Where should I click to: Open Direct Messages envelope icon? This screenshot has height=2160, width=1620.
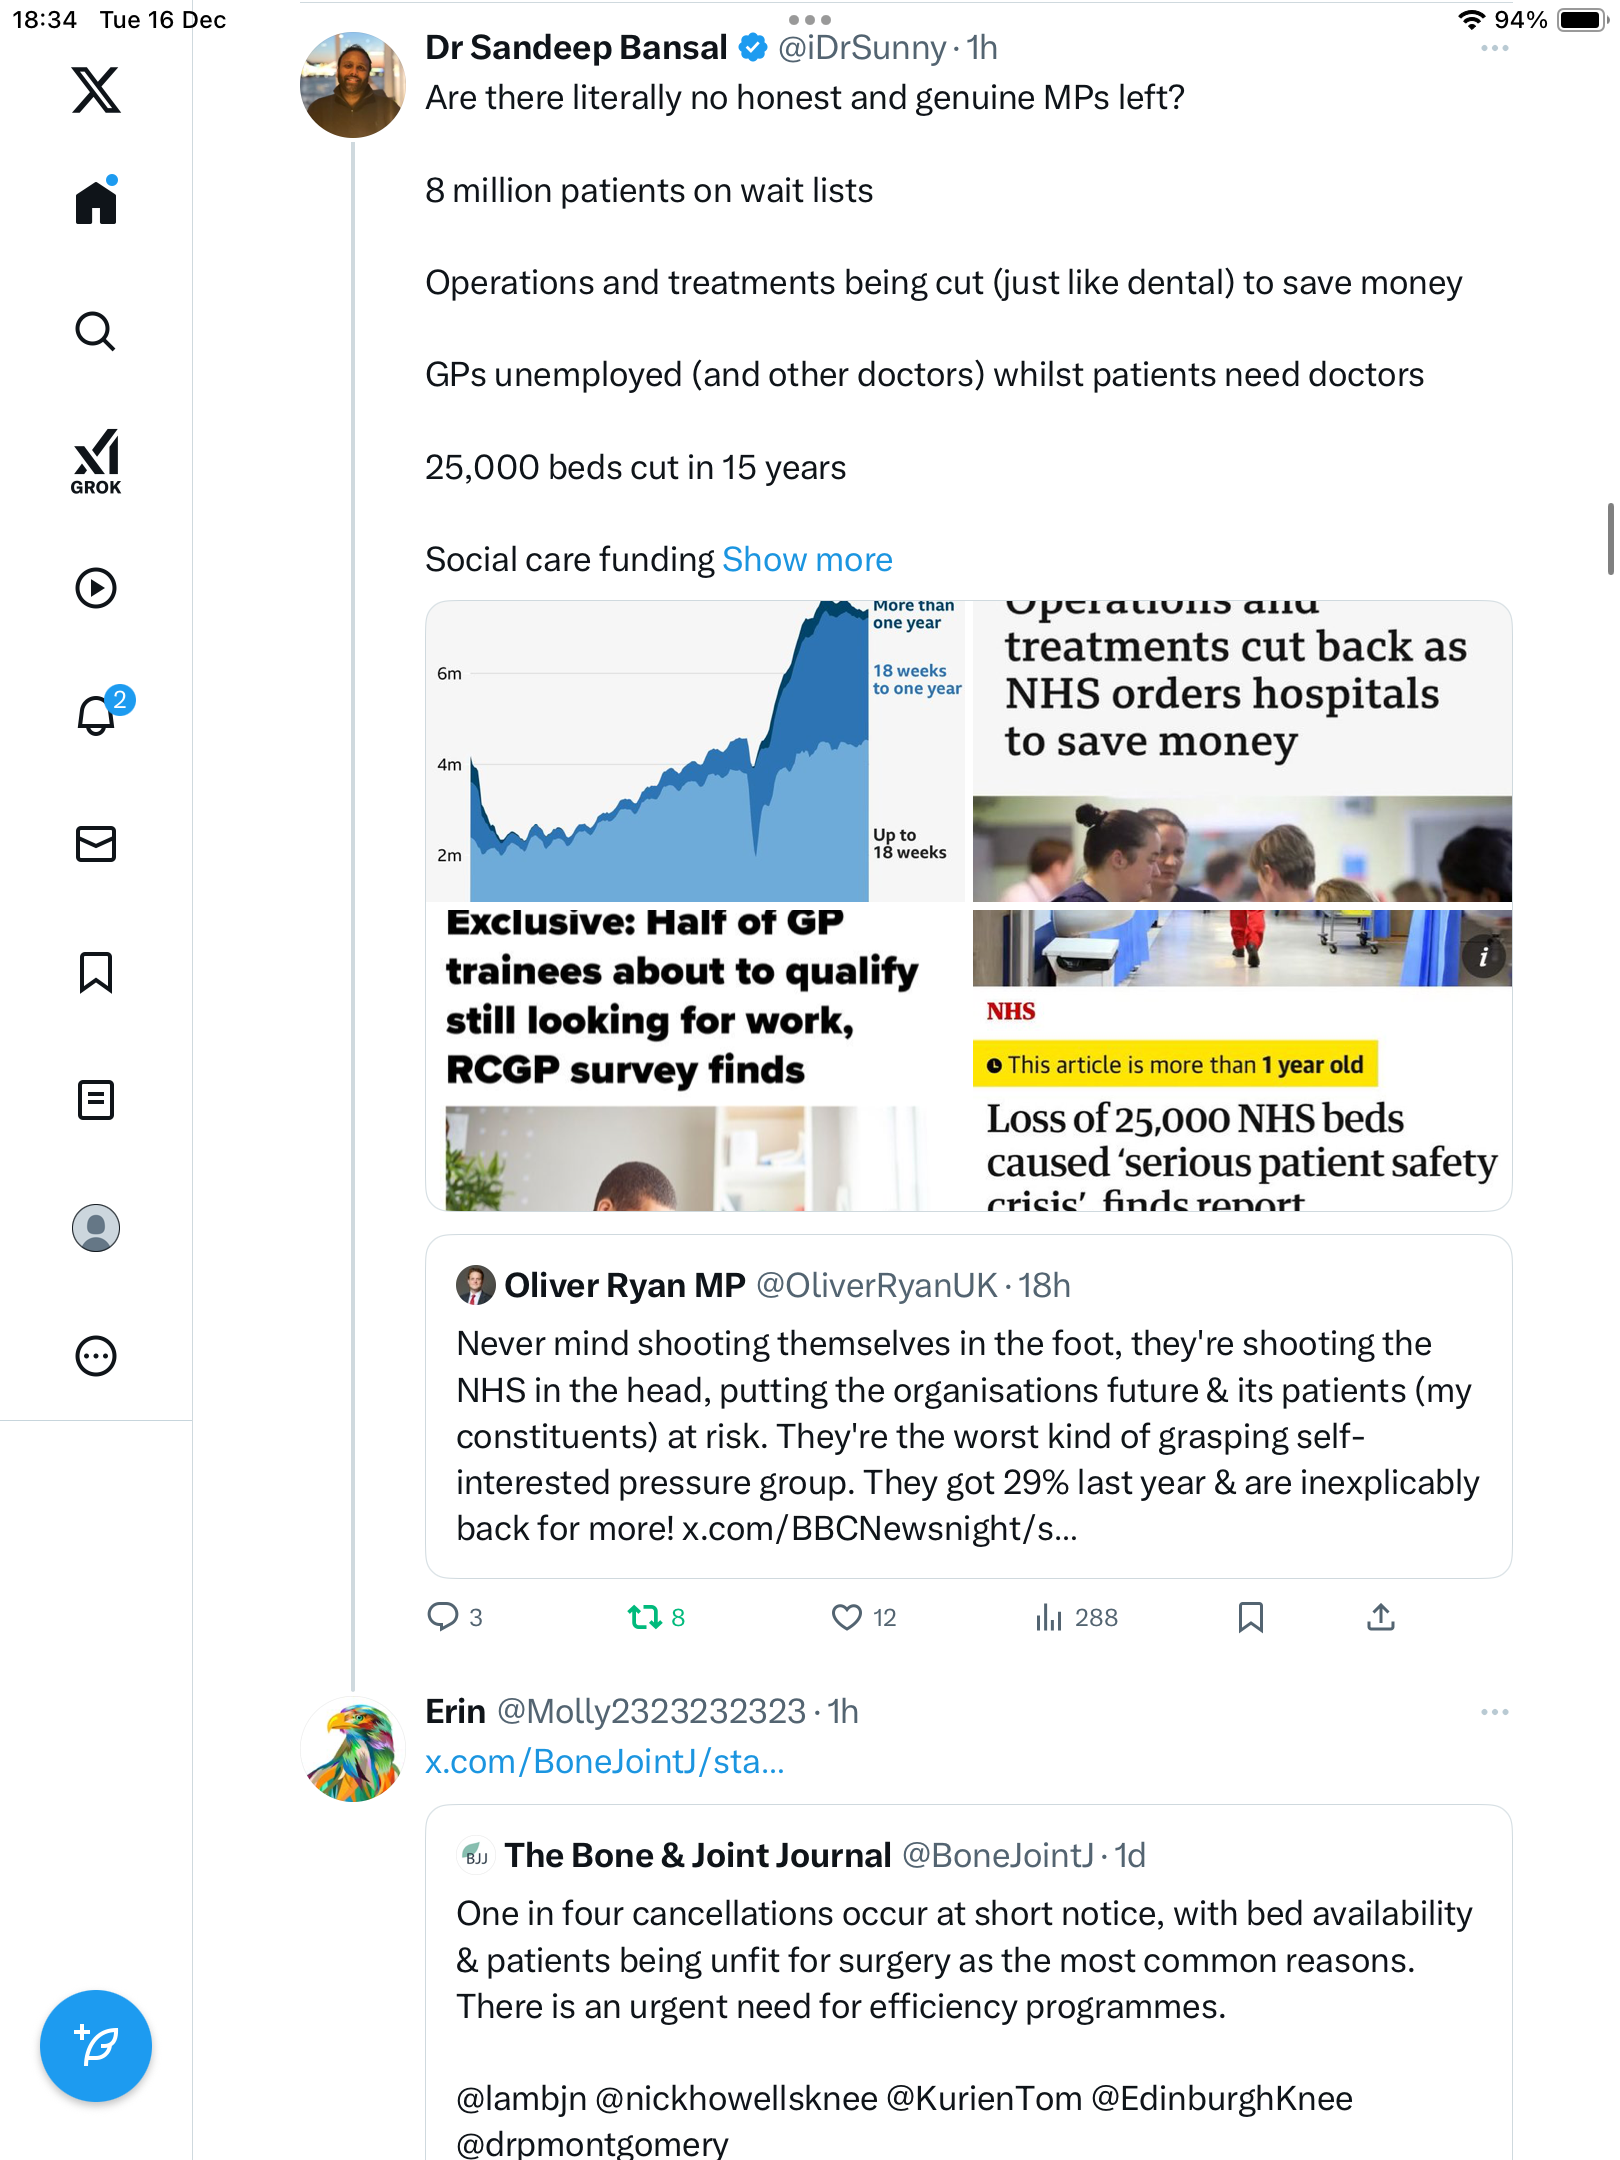pyautogui.click(x=96, y=844)
